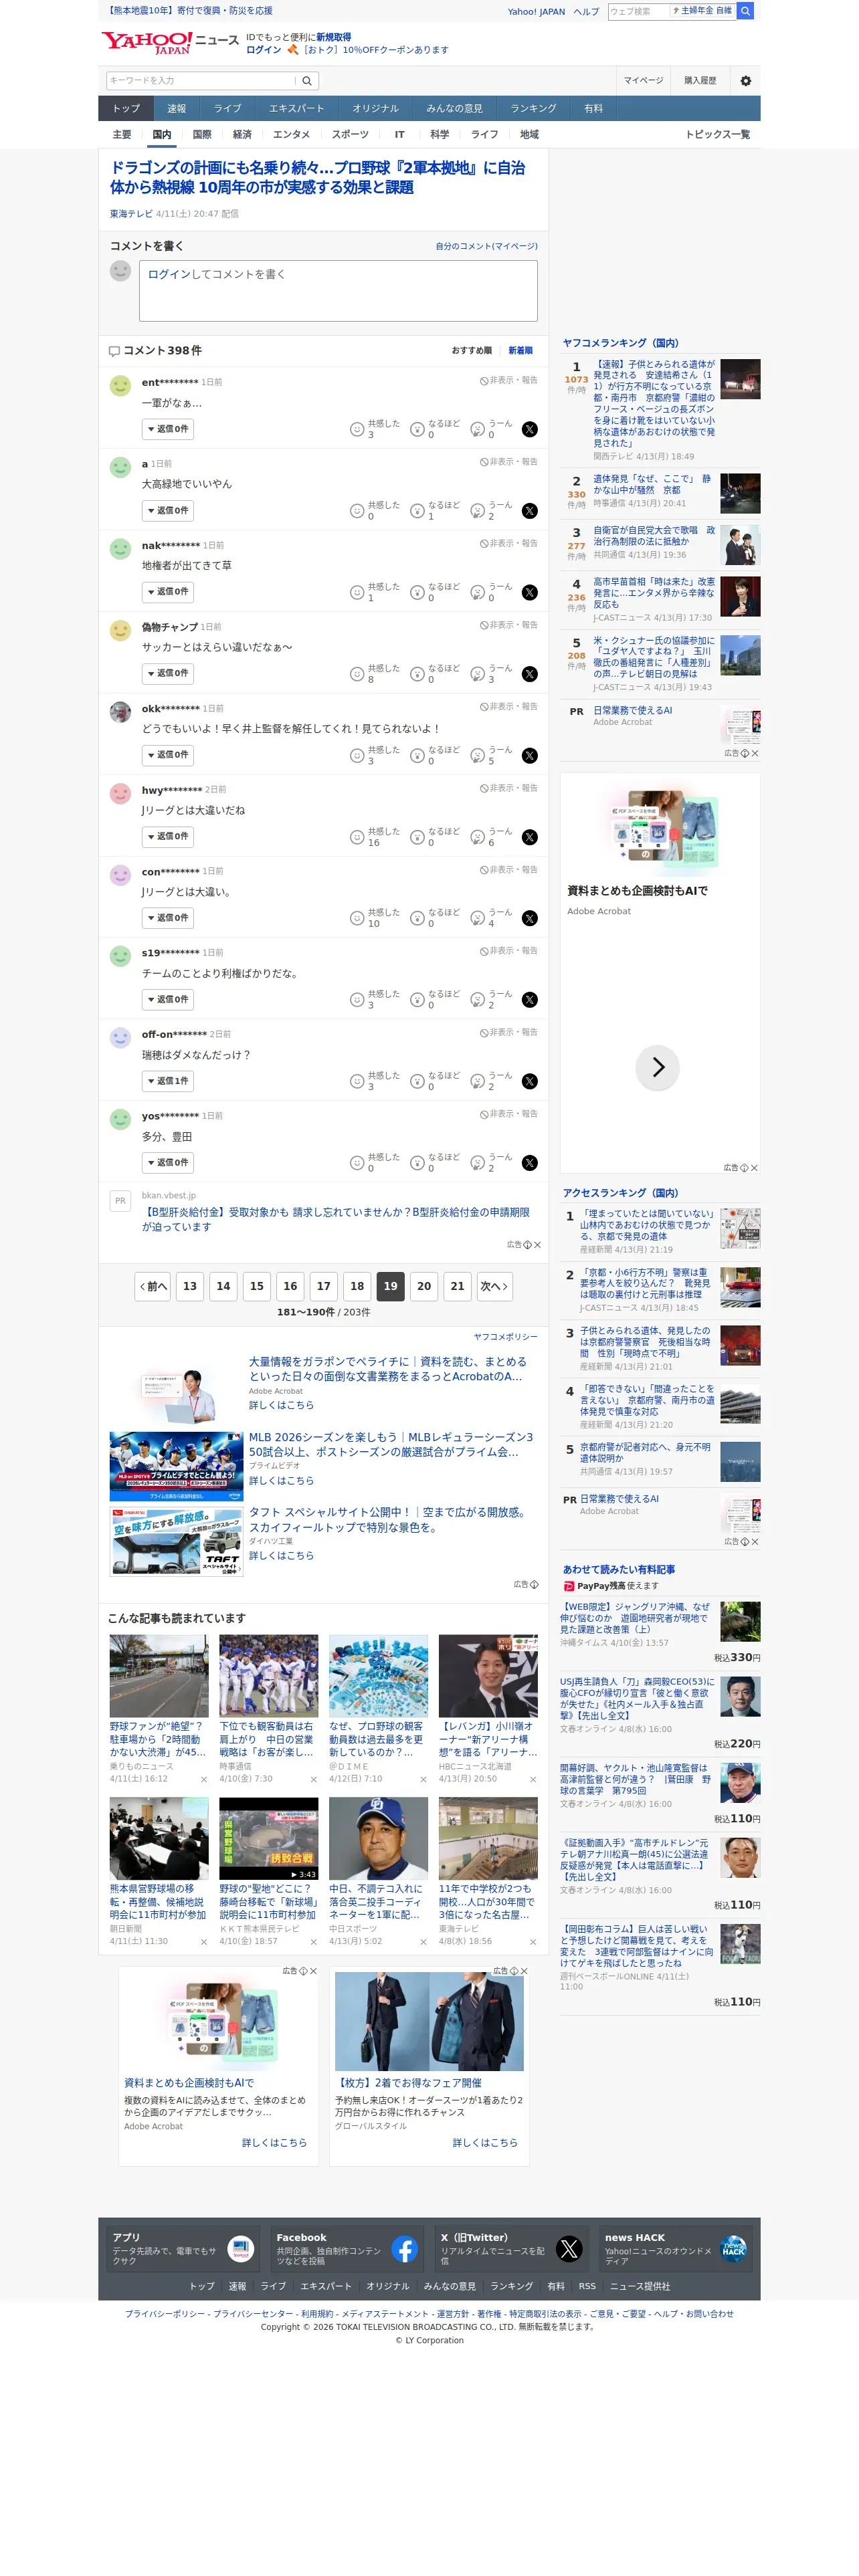Image resolution: width=859 pixels, height=2576 pixels.
Task: Share ent******** comment on X
Action: click(x=530, y=429)
